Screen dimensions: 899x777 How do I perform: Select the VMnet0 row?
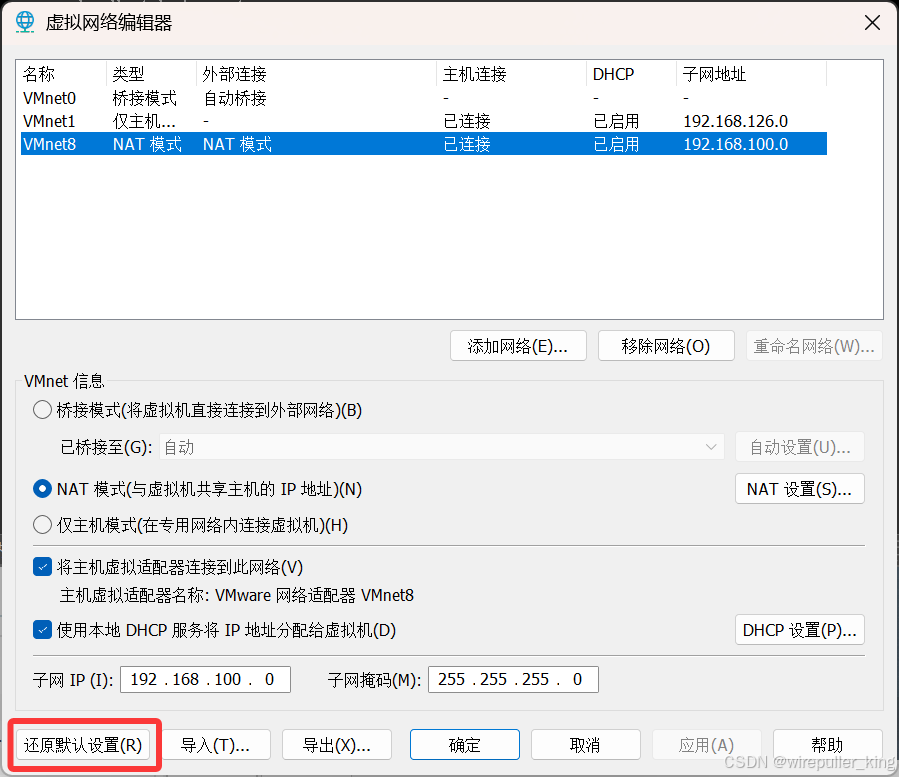pyautogui.click(x=424, y=98)
